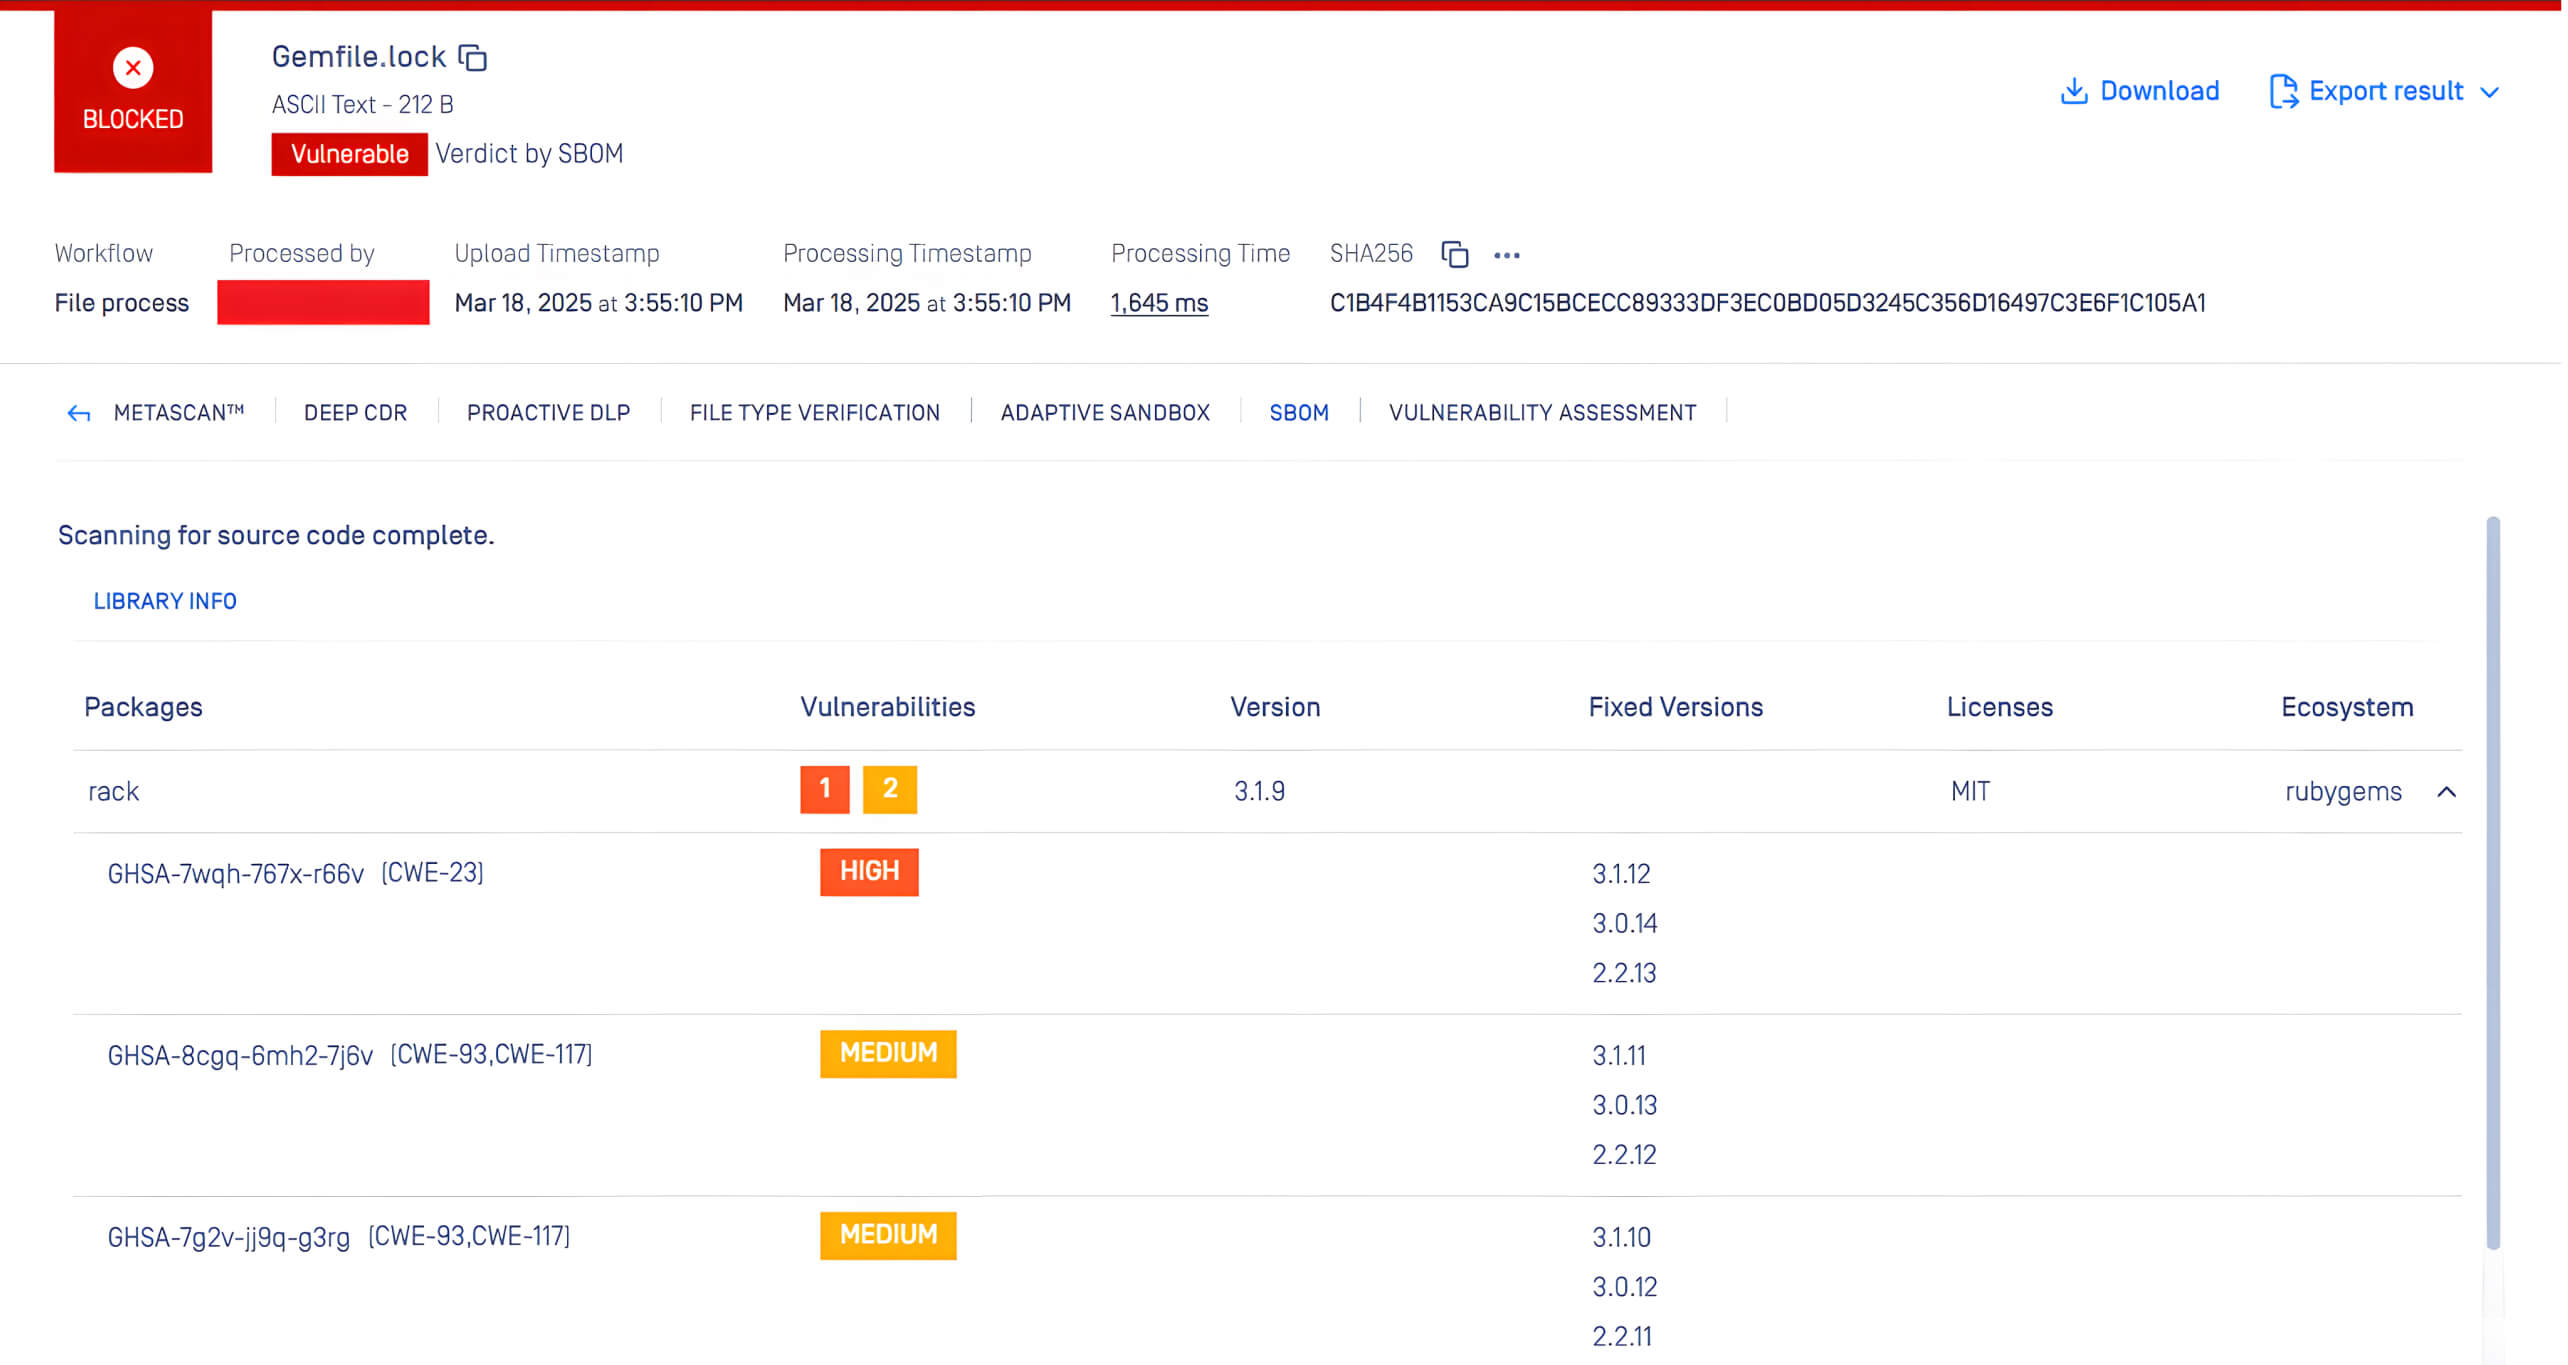Open the ADAPTIVE SANDBOX tab
The image size is (2568, 1365).
(x=1105, y=412)
